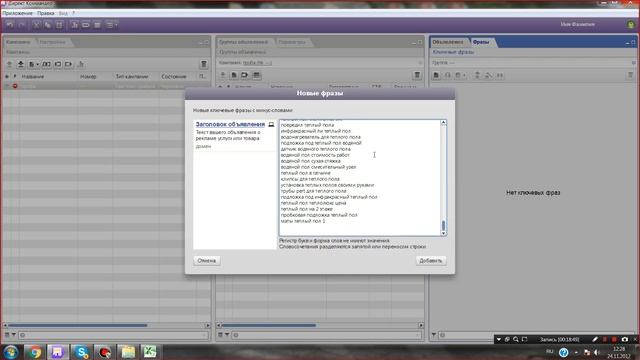Click the trash icon in ad groups panel
The image size is (640, 360).
click(x=417, y=75)
